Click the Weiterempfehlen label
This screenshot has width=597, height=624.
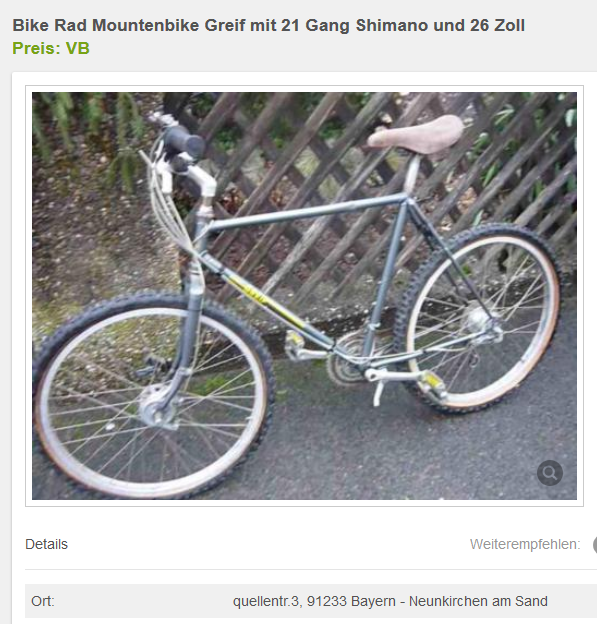click(x=525, y=544)
